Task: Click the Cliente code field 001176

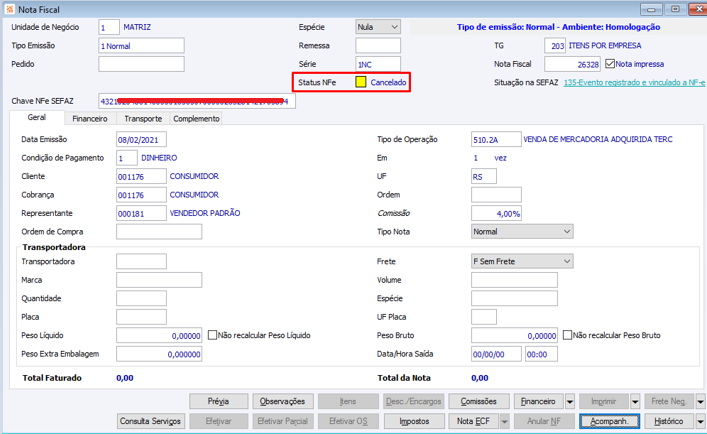Action: click(x=141, y=176)
